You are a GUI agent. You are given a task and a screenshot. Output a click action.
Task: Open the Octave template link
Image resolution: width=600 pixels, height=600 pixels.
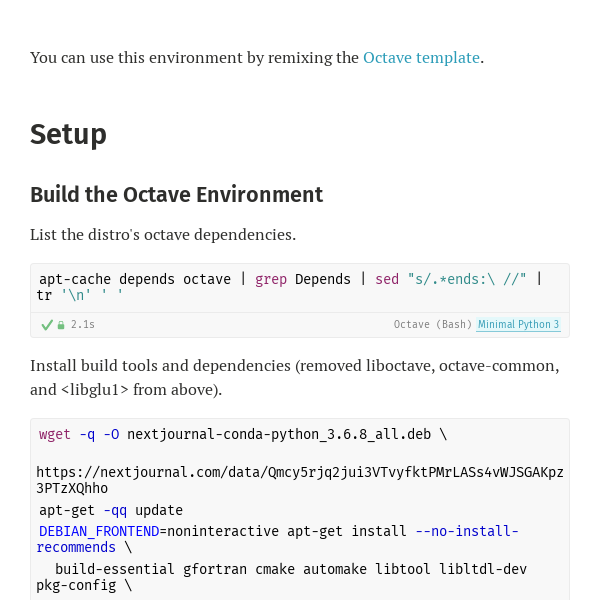click(421, 58)
